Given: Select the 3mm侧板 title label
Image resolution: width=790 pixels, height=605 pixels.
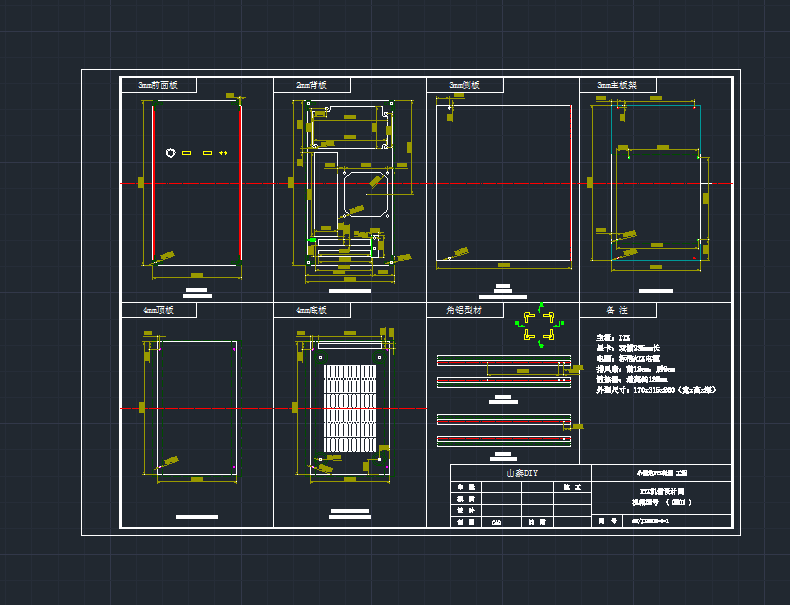Looking at the screenshot, I should (x=464, y=86).
